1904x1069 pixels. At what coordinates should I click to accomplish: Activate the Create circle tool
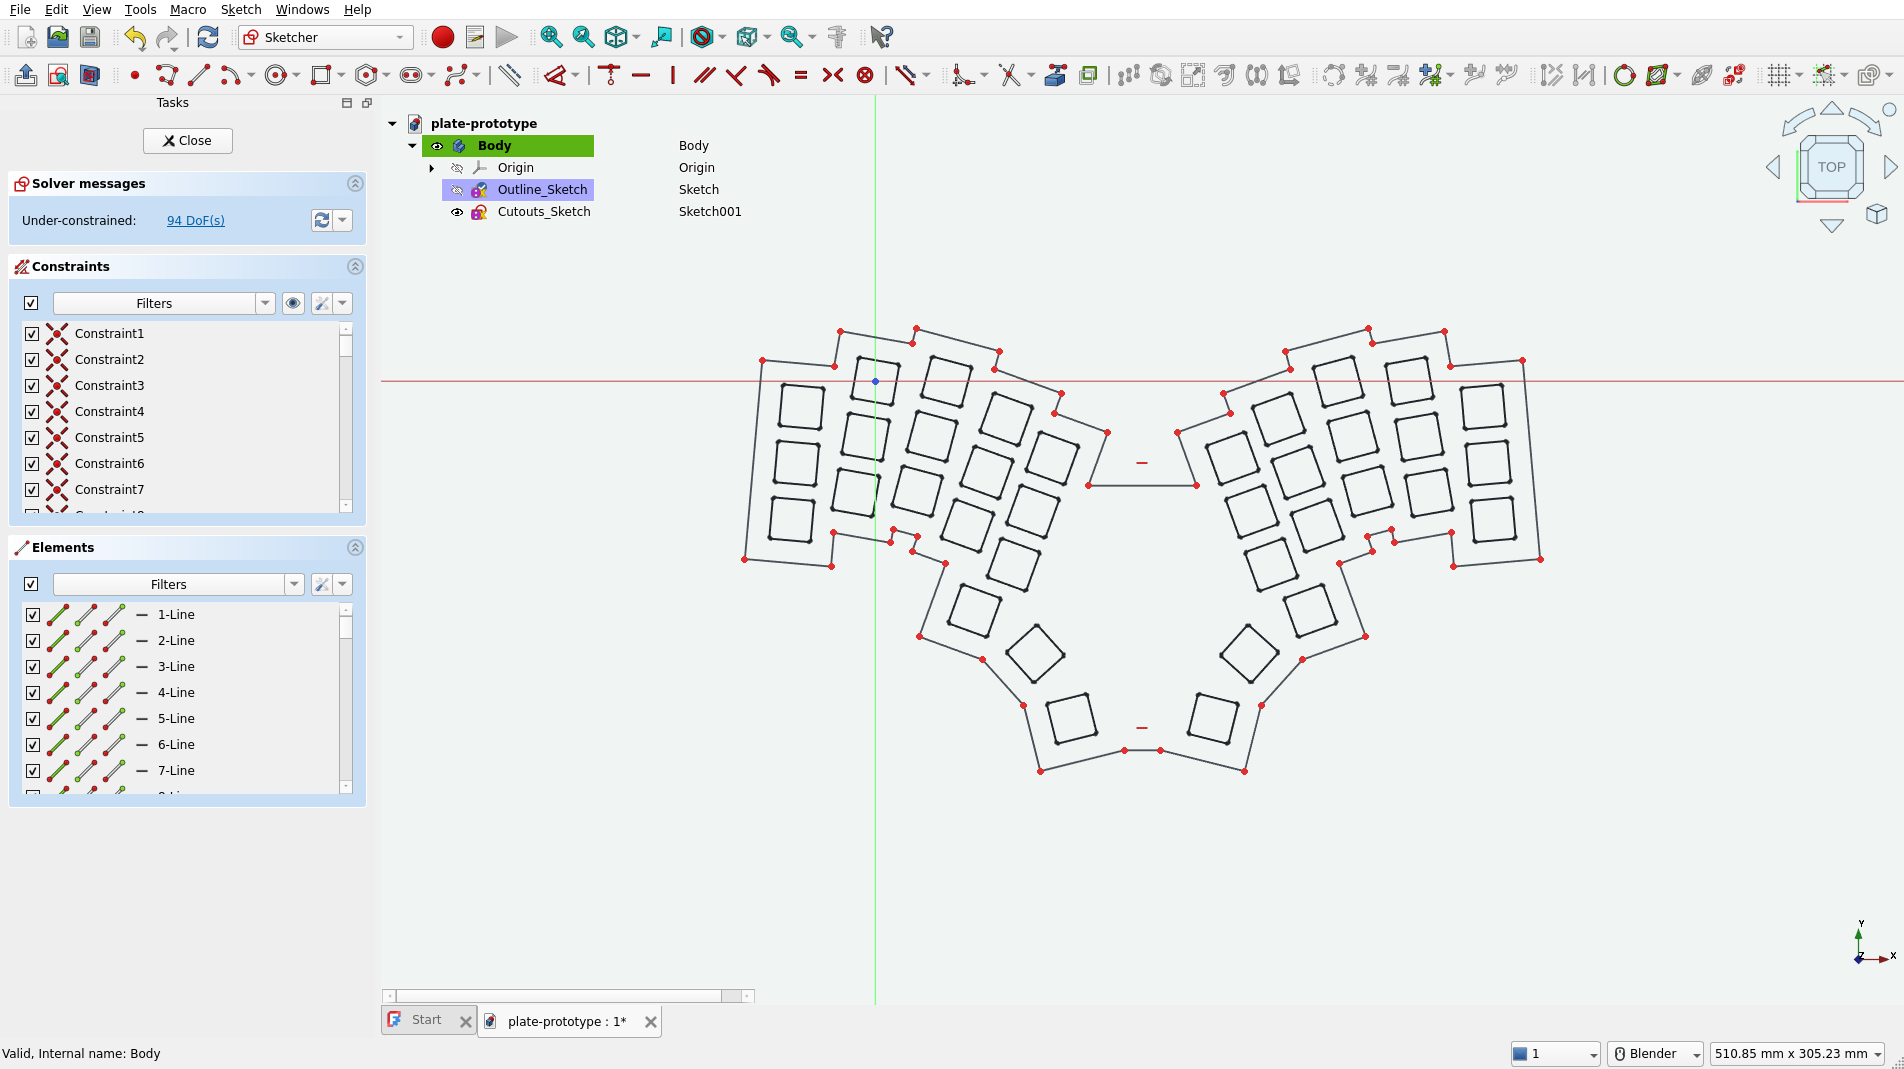(x=275, y=75)
